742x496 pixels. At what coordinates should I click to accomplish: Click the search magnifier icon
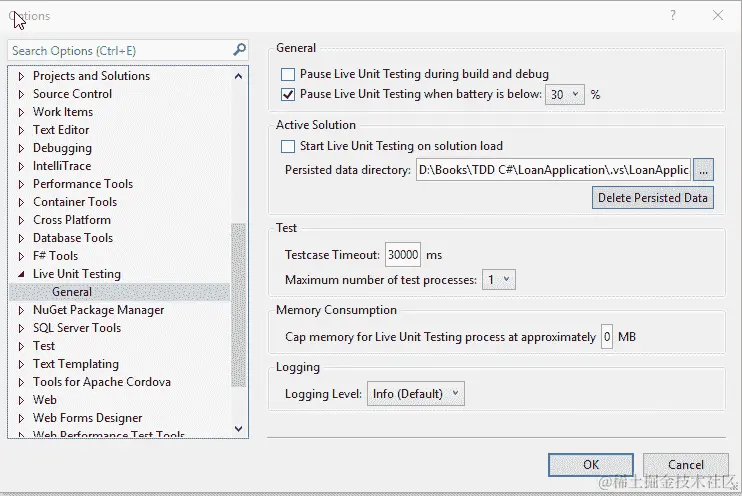[239, 50]
